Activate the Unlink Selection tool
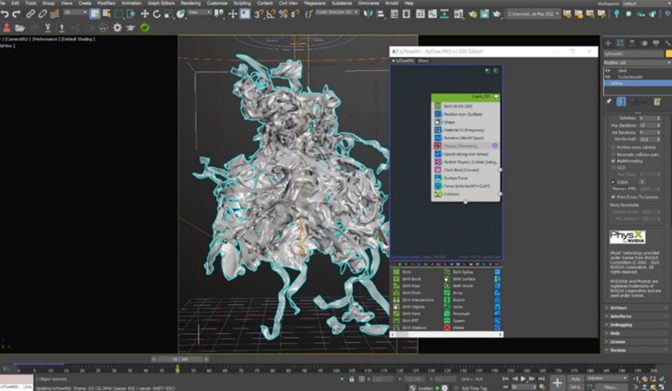Image resolution: width=672 pixels, height=391 pixels. pos(42,14)
